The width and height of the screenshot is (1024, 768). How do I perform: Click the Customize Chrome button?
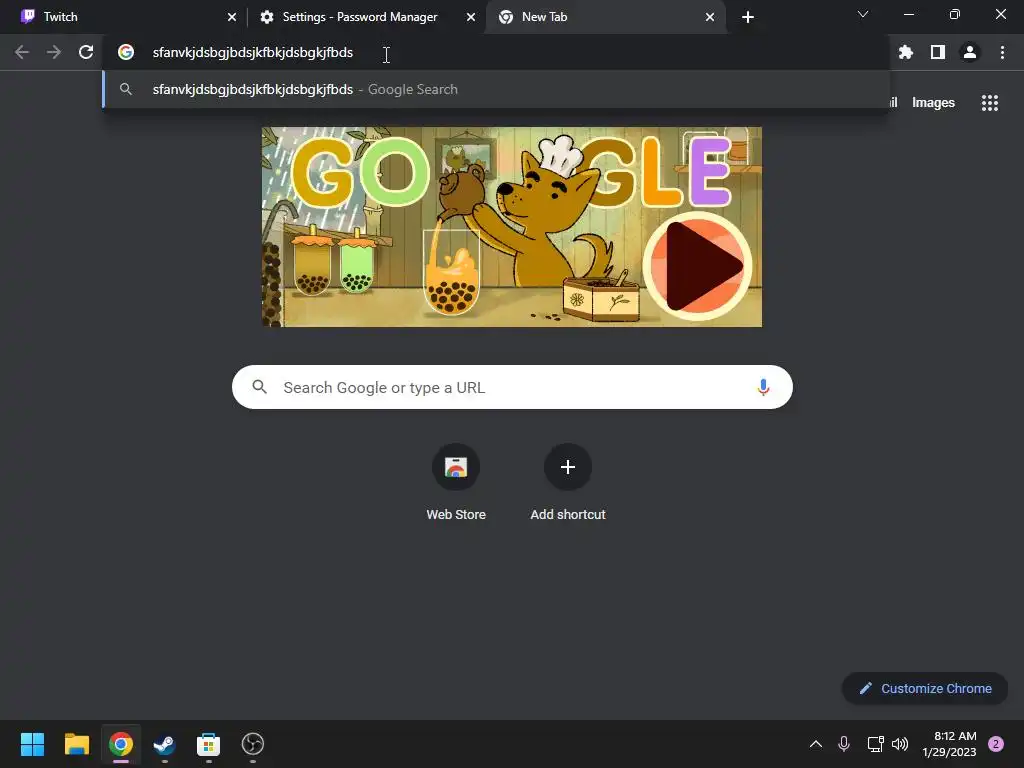pyautogui.click(x=925, y=688)
